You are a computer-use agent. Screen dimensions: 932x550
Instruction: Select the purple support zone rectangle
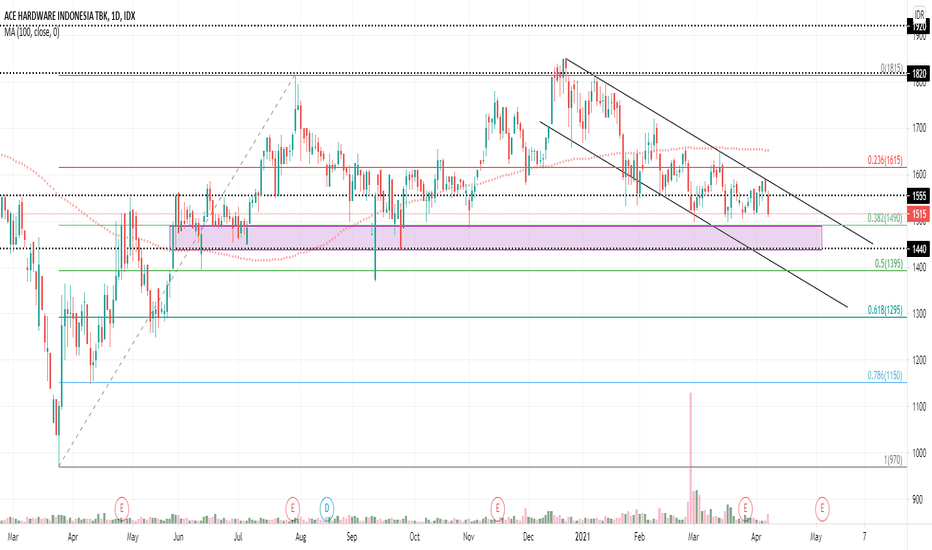(496, 238)
